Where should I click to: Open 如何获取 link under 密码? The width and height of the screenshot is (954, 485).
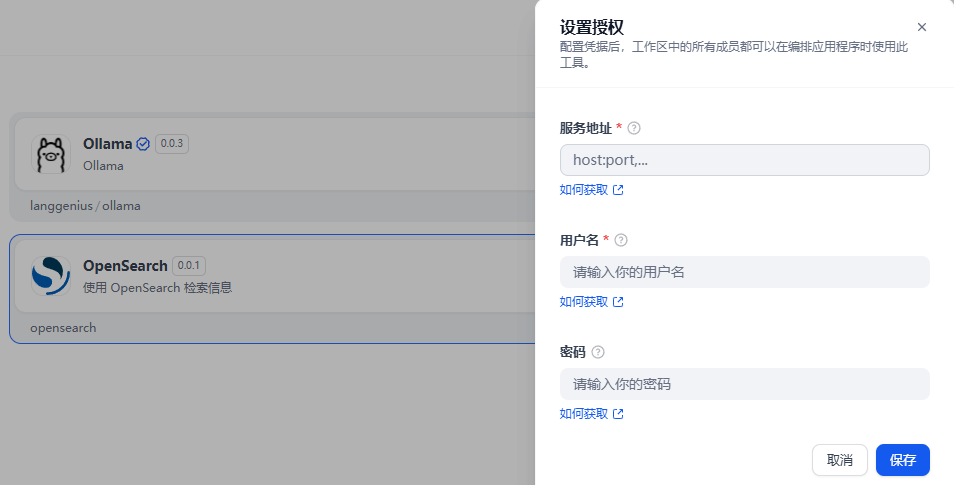[591, 414]
